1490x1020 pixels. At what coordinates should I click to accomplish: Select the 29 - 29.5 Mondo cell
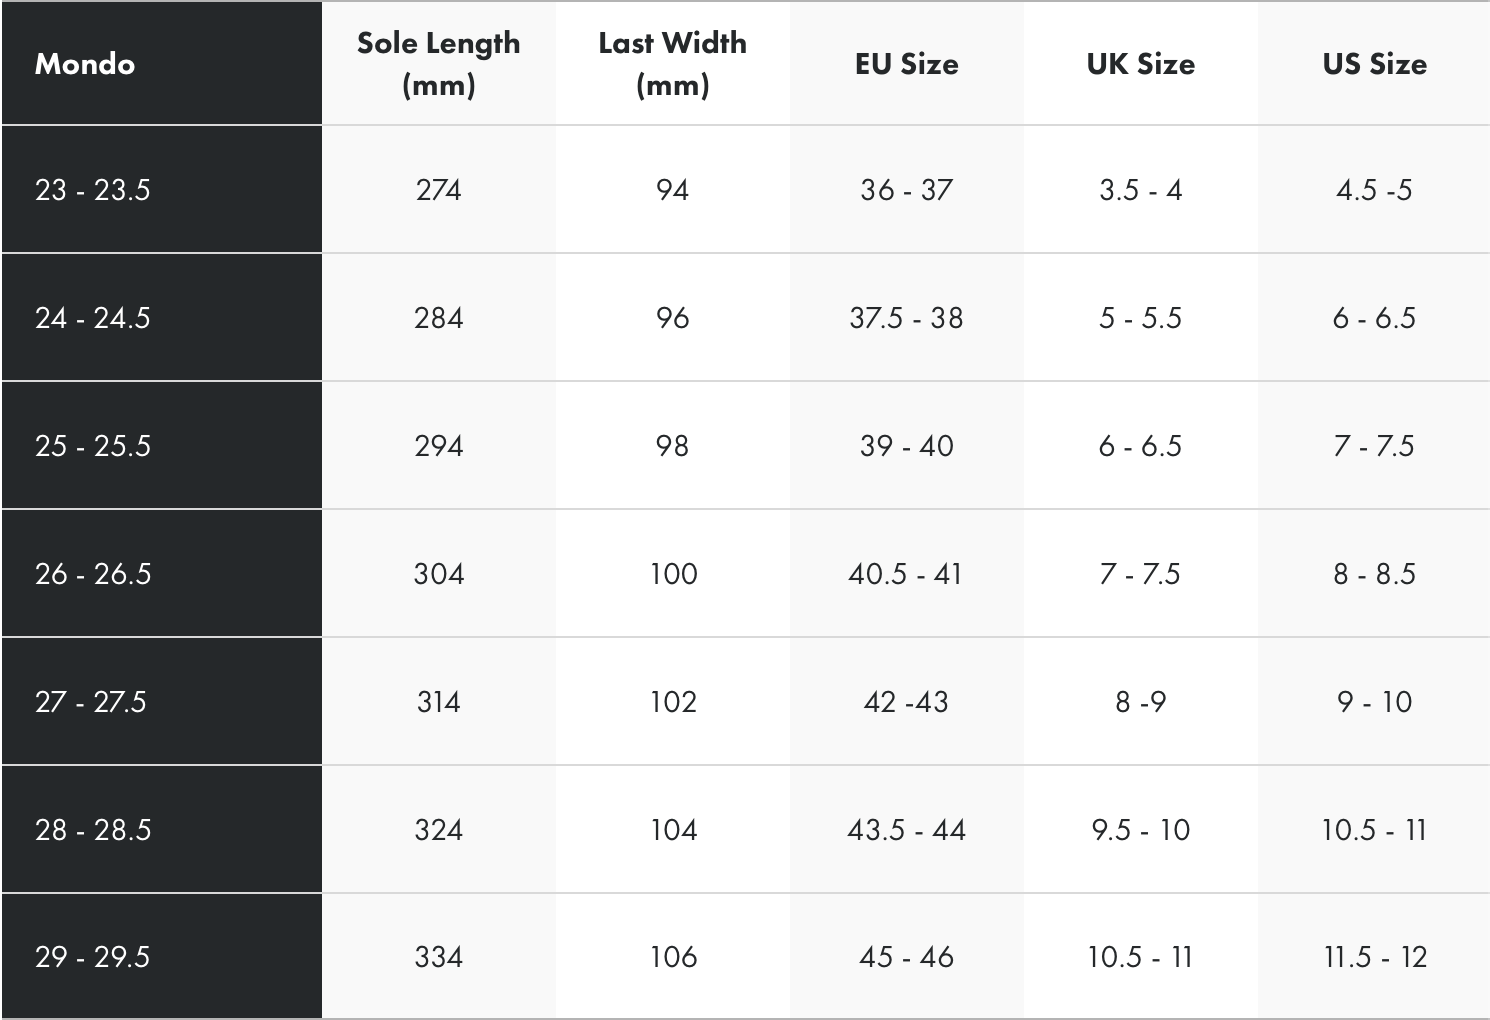pyautogui.click(x=93, y=957)
